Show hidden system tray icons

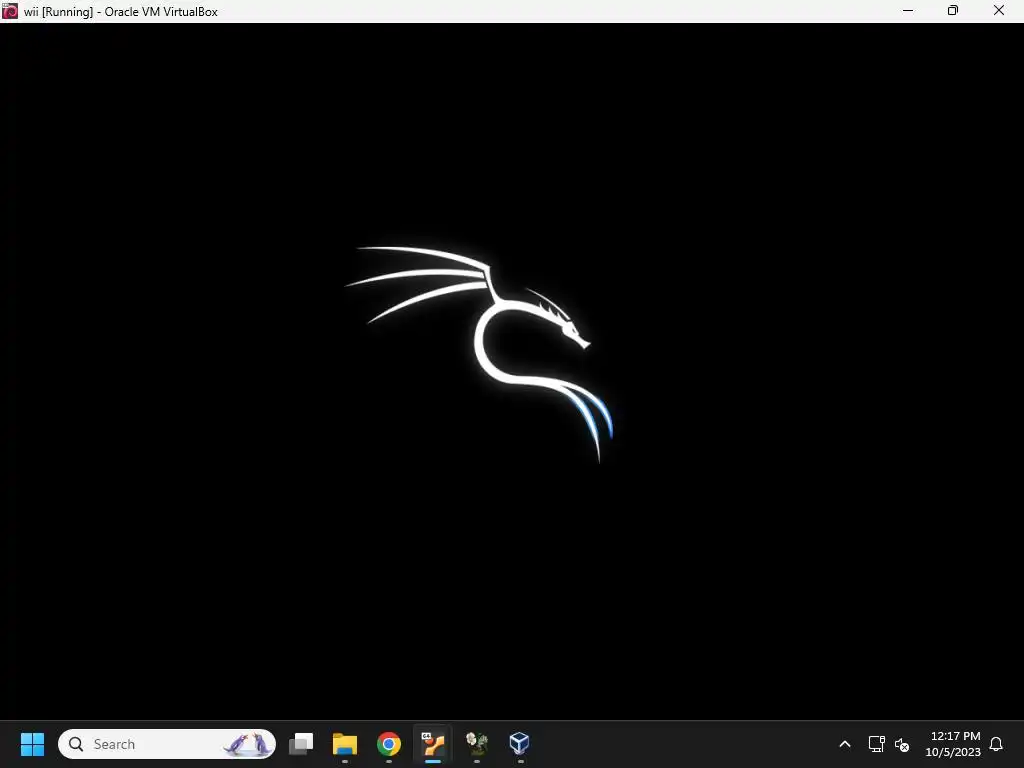(x=844, y=744)
